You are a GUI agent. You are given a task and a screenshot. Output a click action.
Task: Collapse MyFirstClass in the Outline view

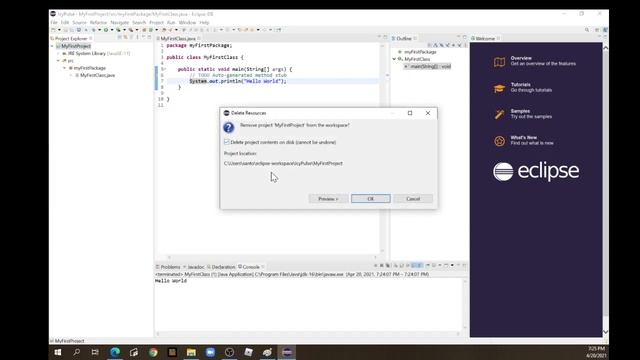coord(394,59)
